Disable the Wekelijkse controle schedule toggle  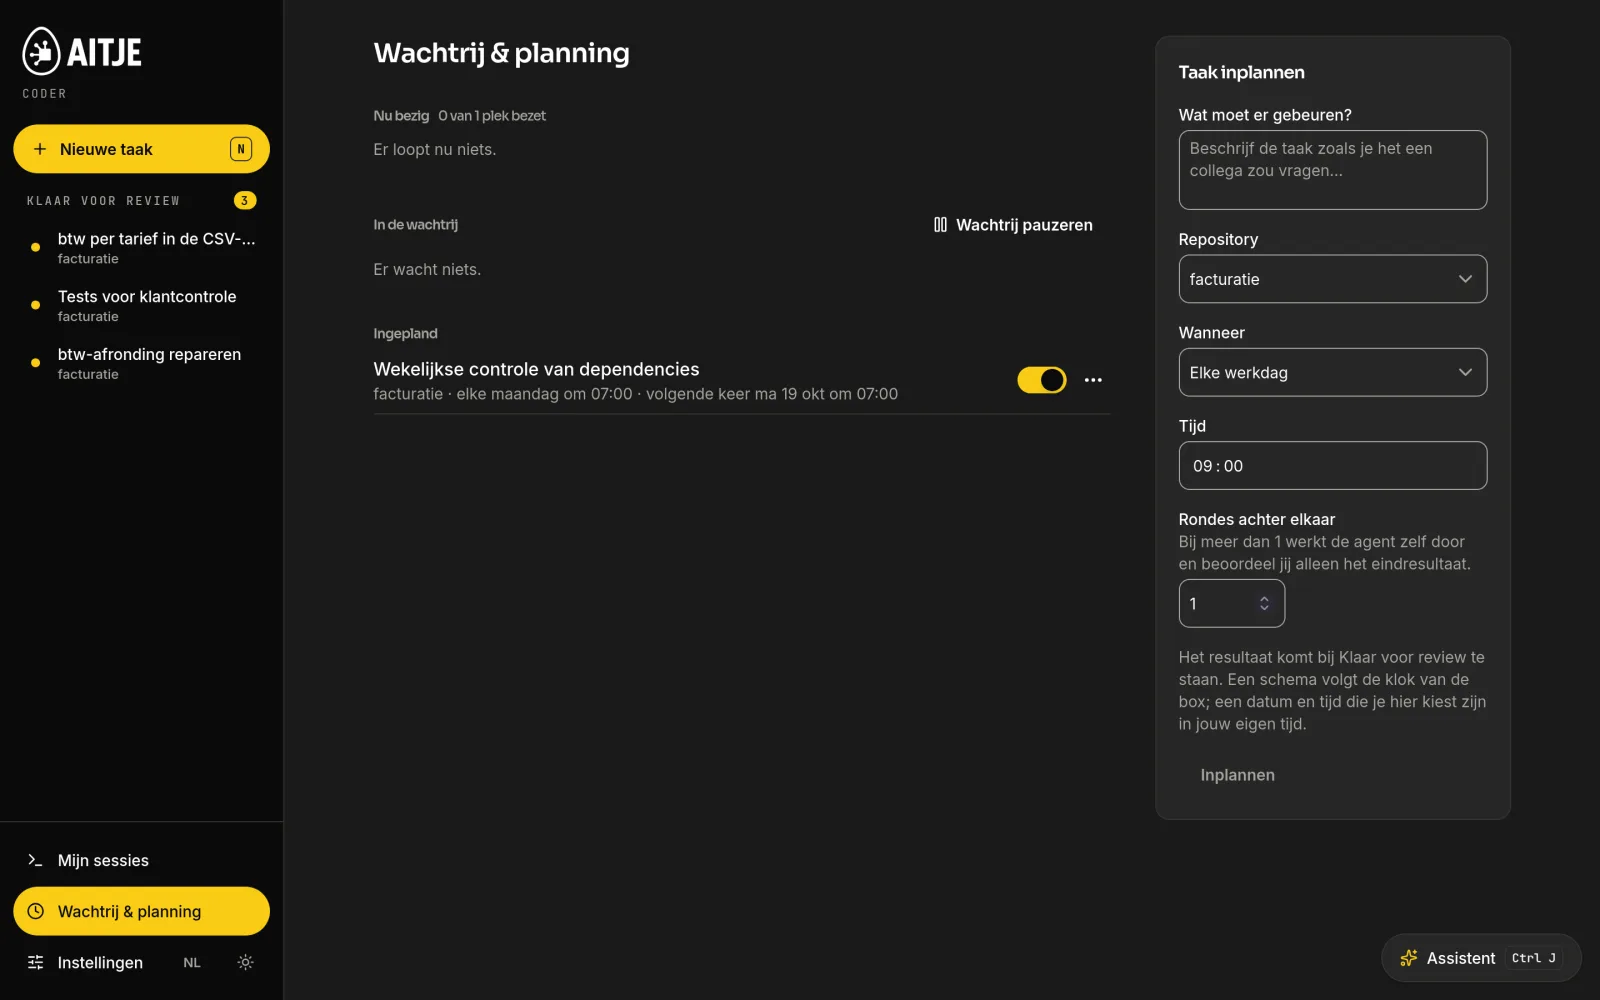(1042, 380)
